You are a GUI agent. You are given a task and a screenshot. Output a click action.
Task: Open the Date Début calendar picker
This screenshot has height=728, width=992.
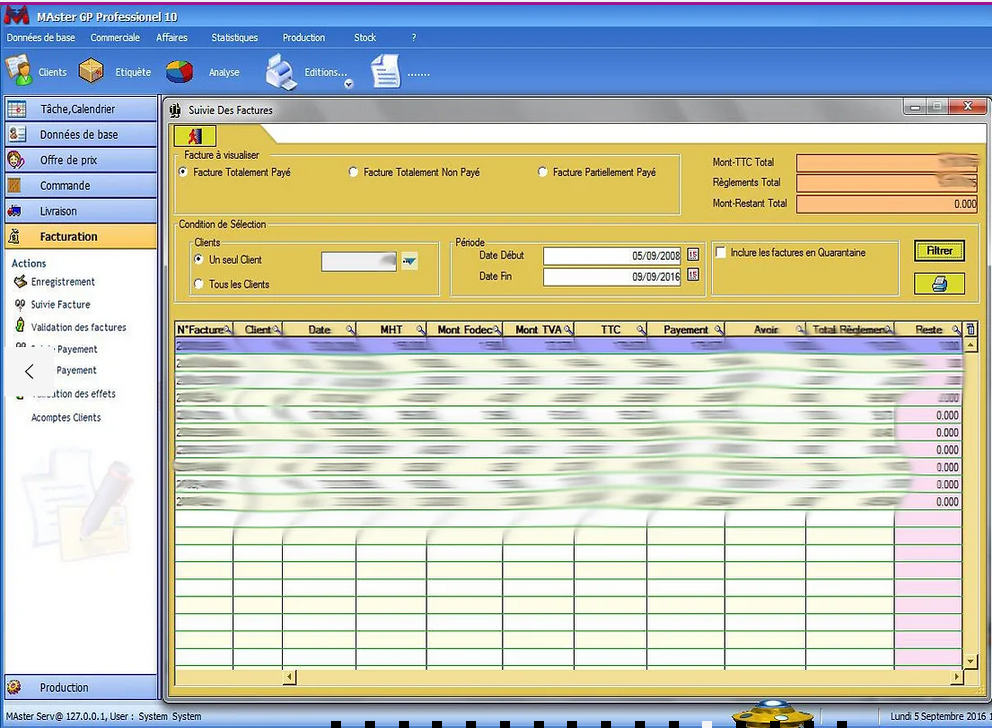point(693,256)
